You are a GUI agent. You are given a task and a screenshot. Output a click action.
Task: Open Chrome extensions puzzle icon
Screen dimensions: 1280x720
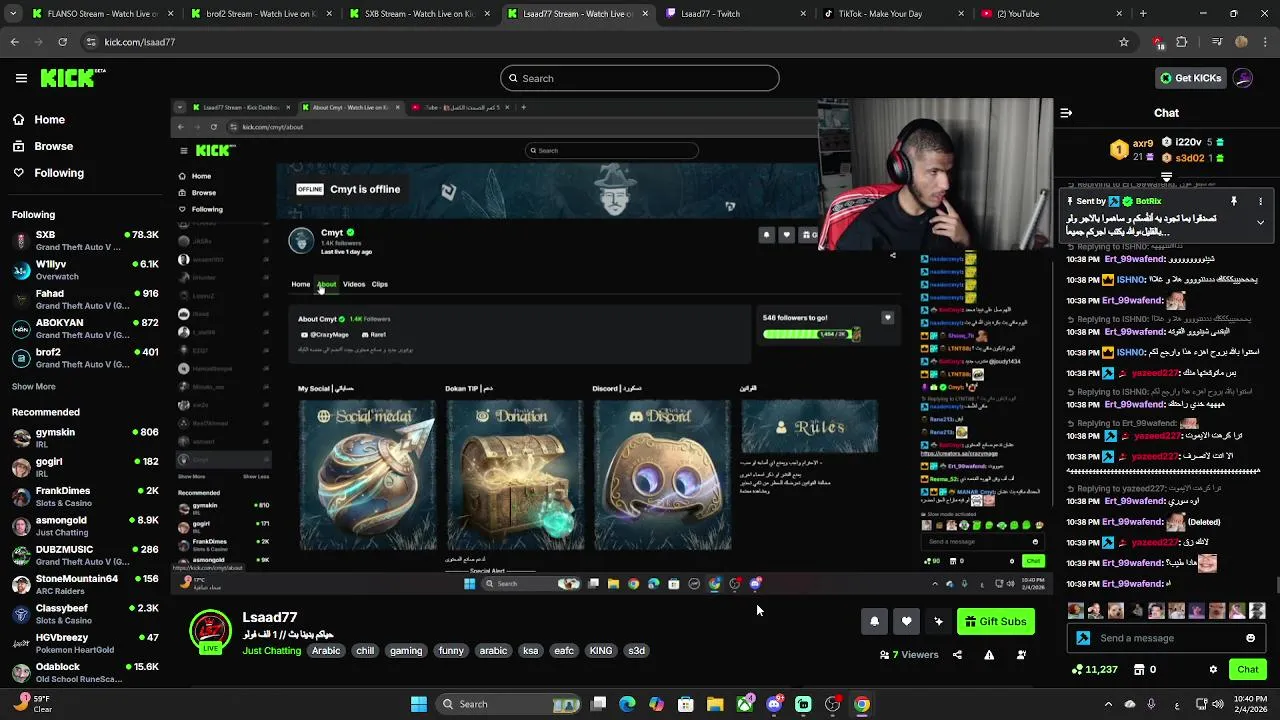point(1182,42)
